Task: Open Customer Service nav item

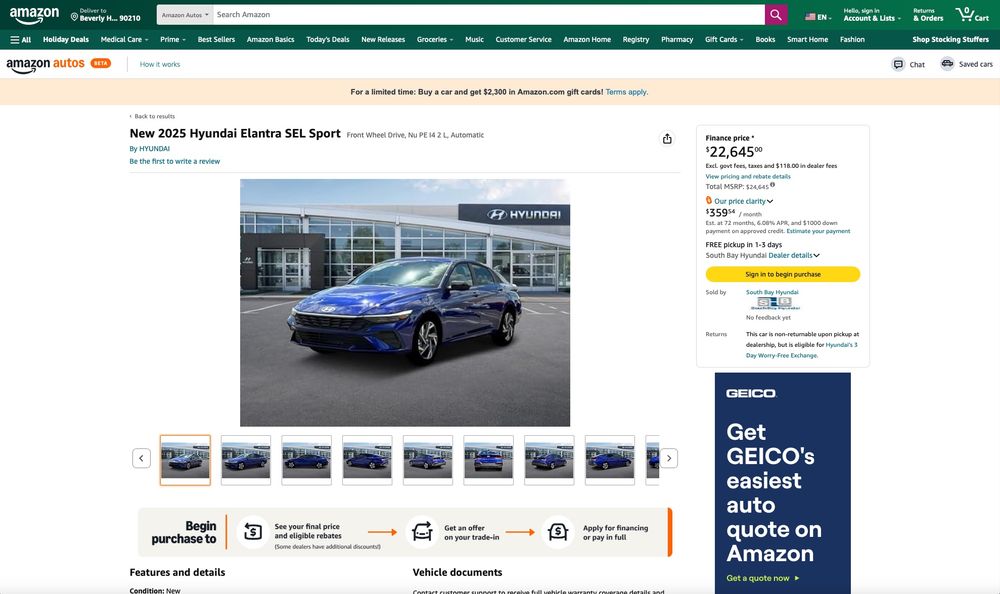Action: tap(524, 40)
